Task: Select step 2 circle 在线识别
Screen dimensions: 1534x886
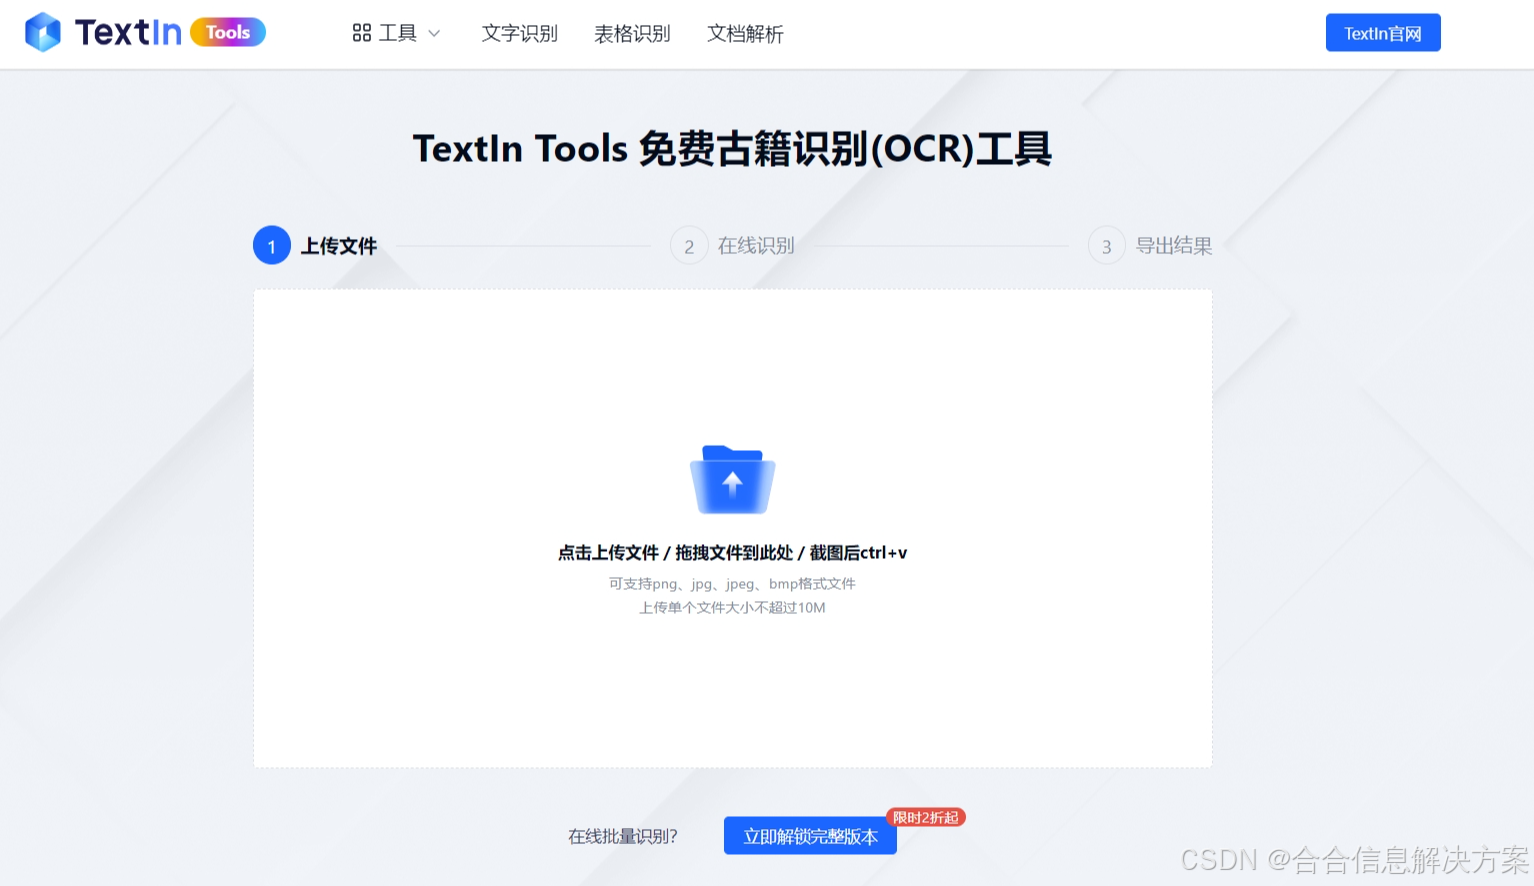Action: (x=689, y=246)
